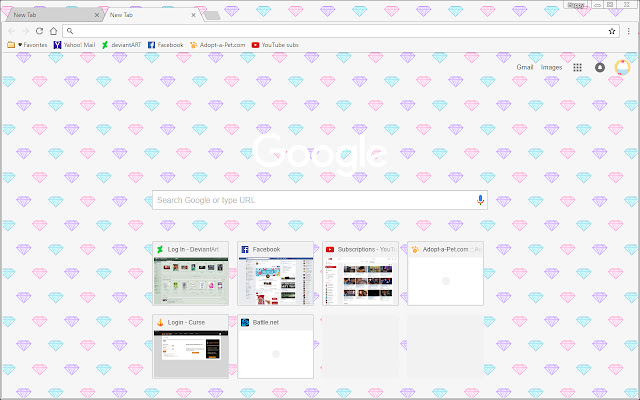Open the Adopt-a-Pet.com most-visited tile
The width and height of the screenshot is (640, 400).
click(445, 273)
